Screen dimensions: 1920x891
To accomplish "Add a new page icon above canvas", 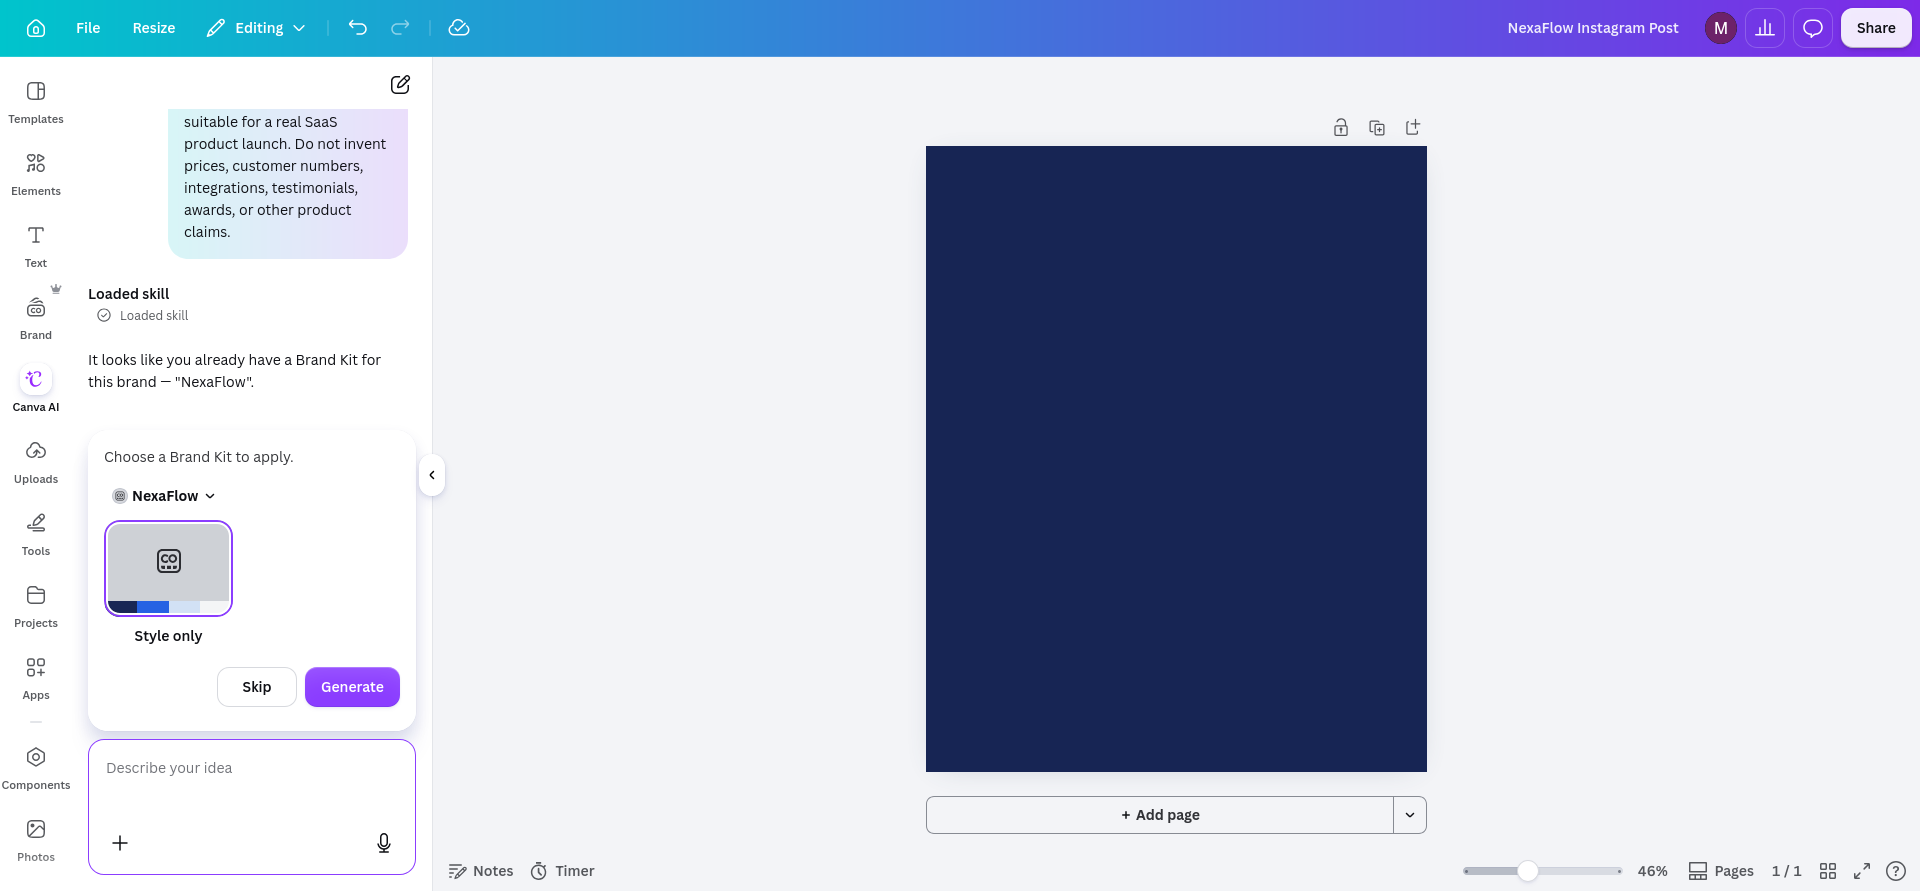I will pos(1413,127).
